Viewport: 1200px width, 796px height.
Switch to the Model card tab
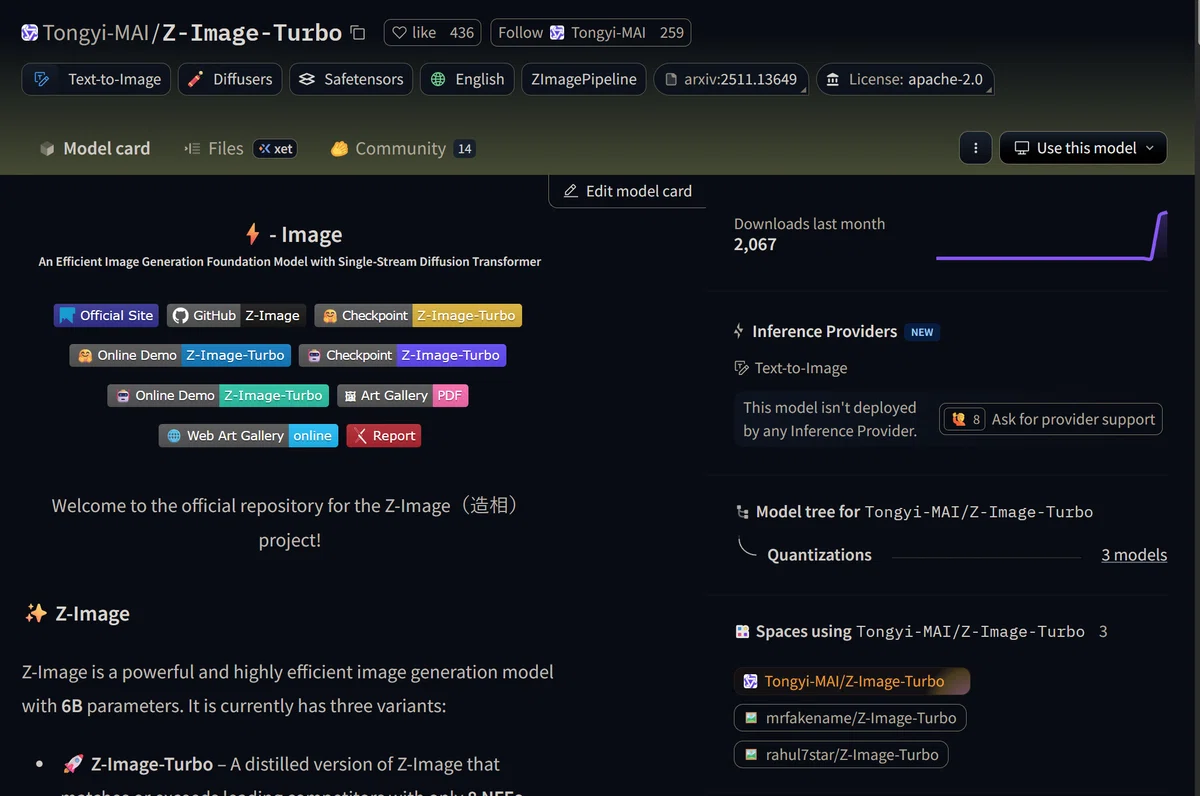(94, 148)
